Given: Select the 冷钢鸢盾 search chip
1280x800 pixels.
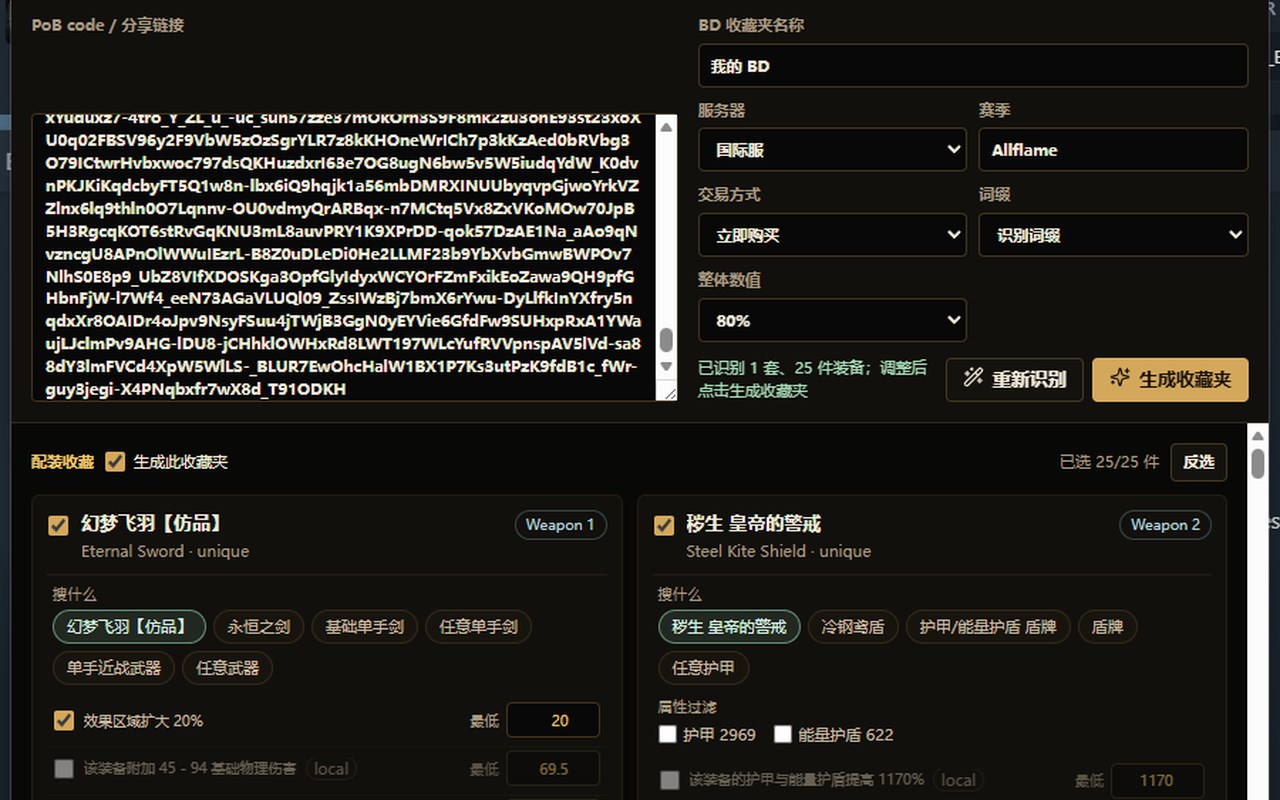Looking at the screenshot, I should pos(853,627).
